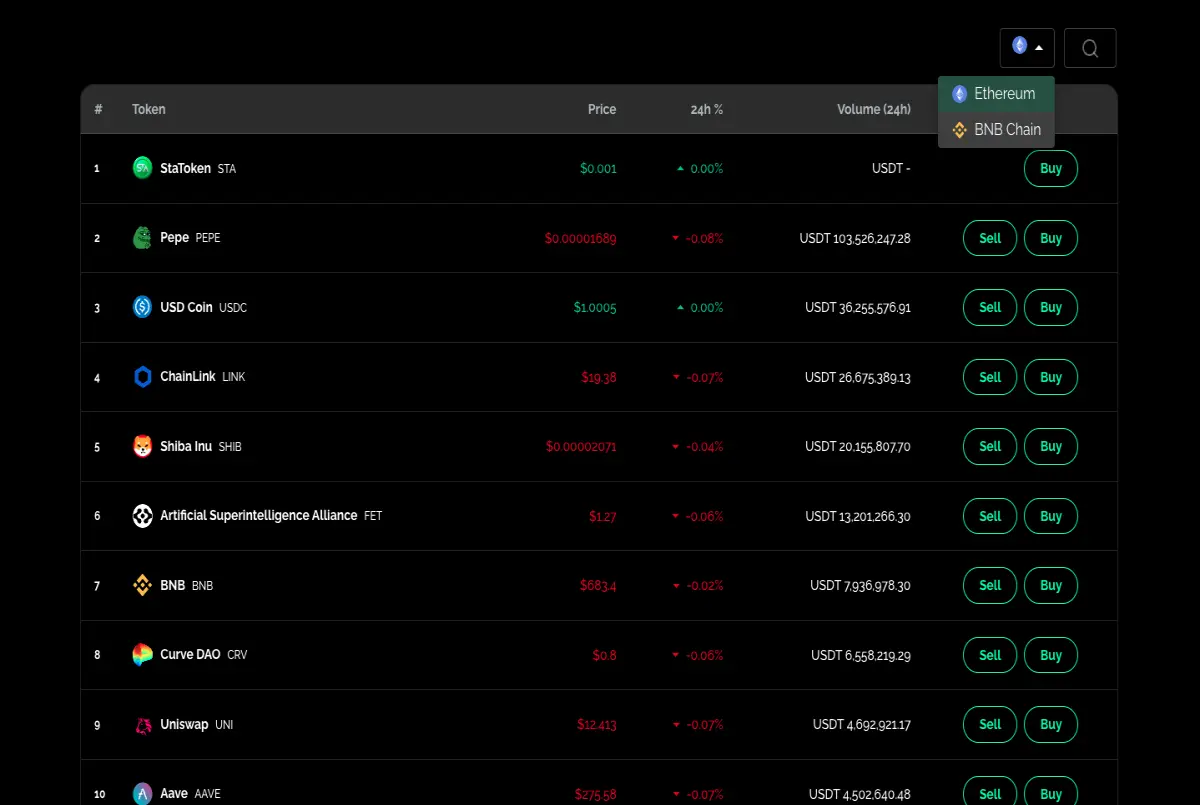Image resolution: width=1200 pixels, height=805 pixels.
Task: Buy BNB token
Action: [x=1051, y=586]
